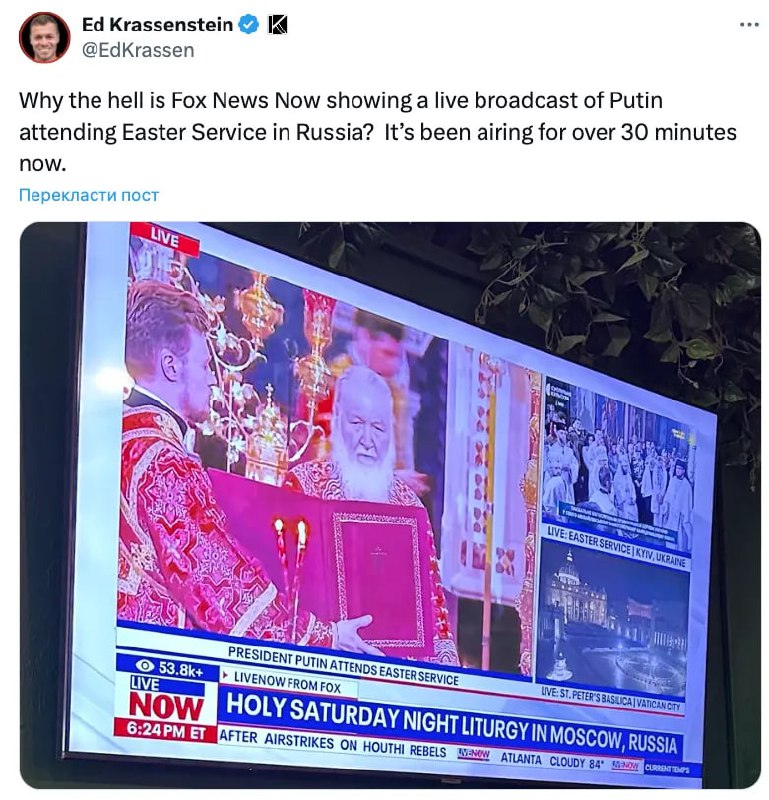Click the blue verified checkmark badge
The height and width of the screenshot is (800, 769).
tap(249, 24)
